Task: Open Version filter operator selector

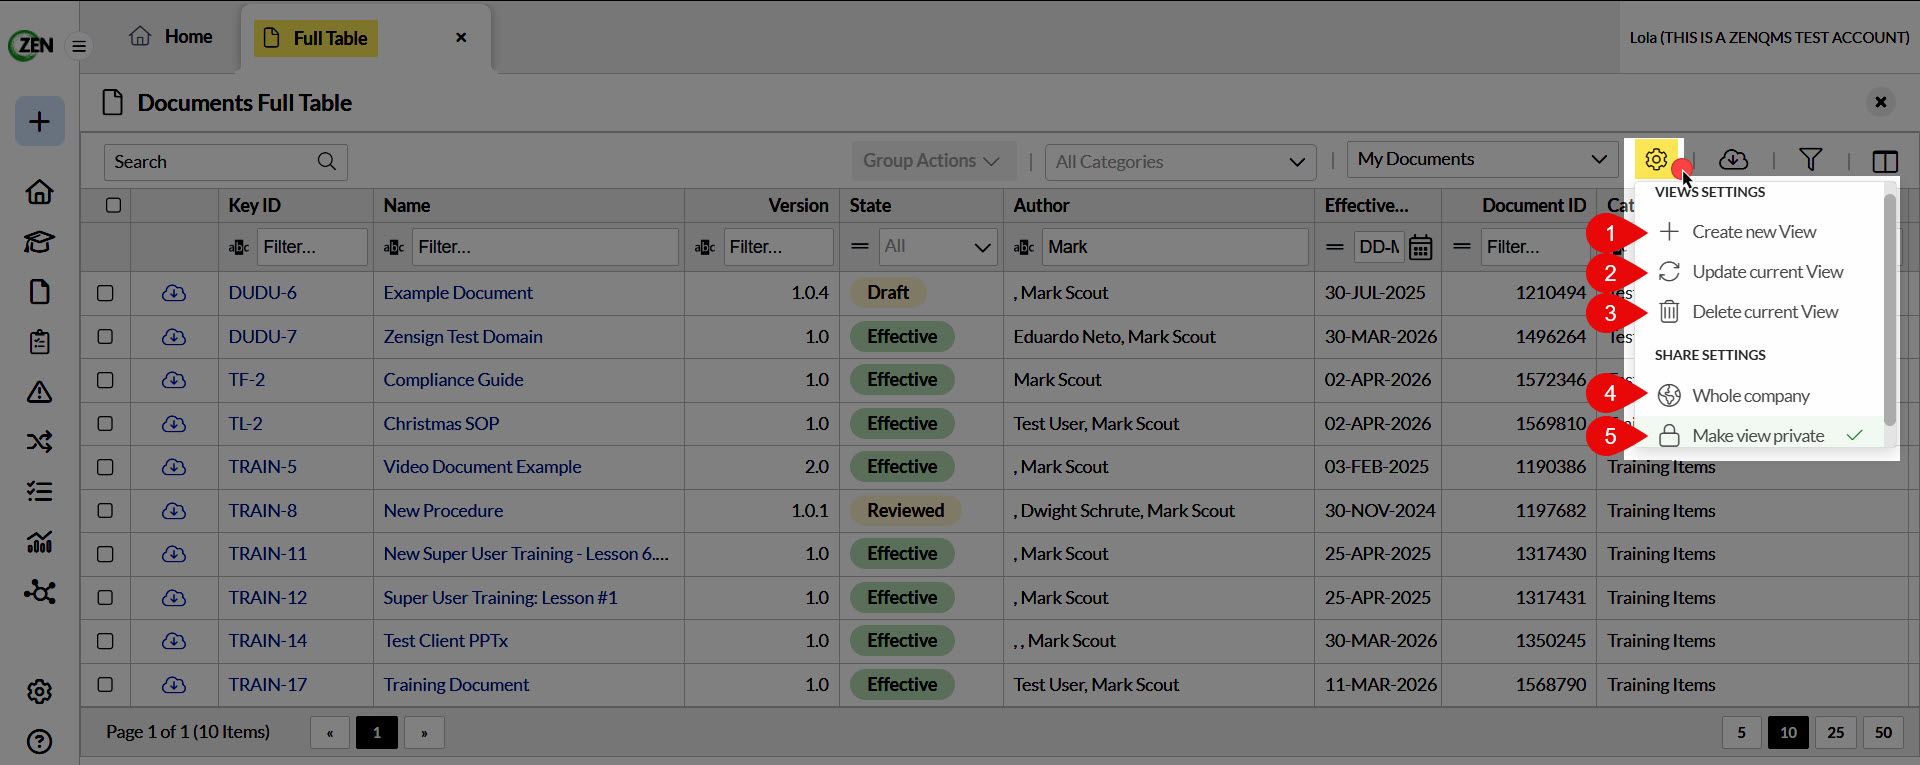Action: tap(705, 247)
